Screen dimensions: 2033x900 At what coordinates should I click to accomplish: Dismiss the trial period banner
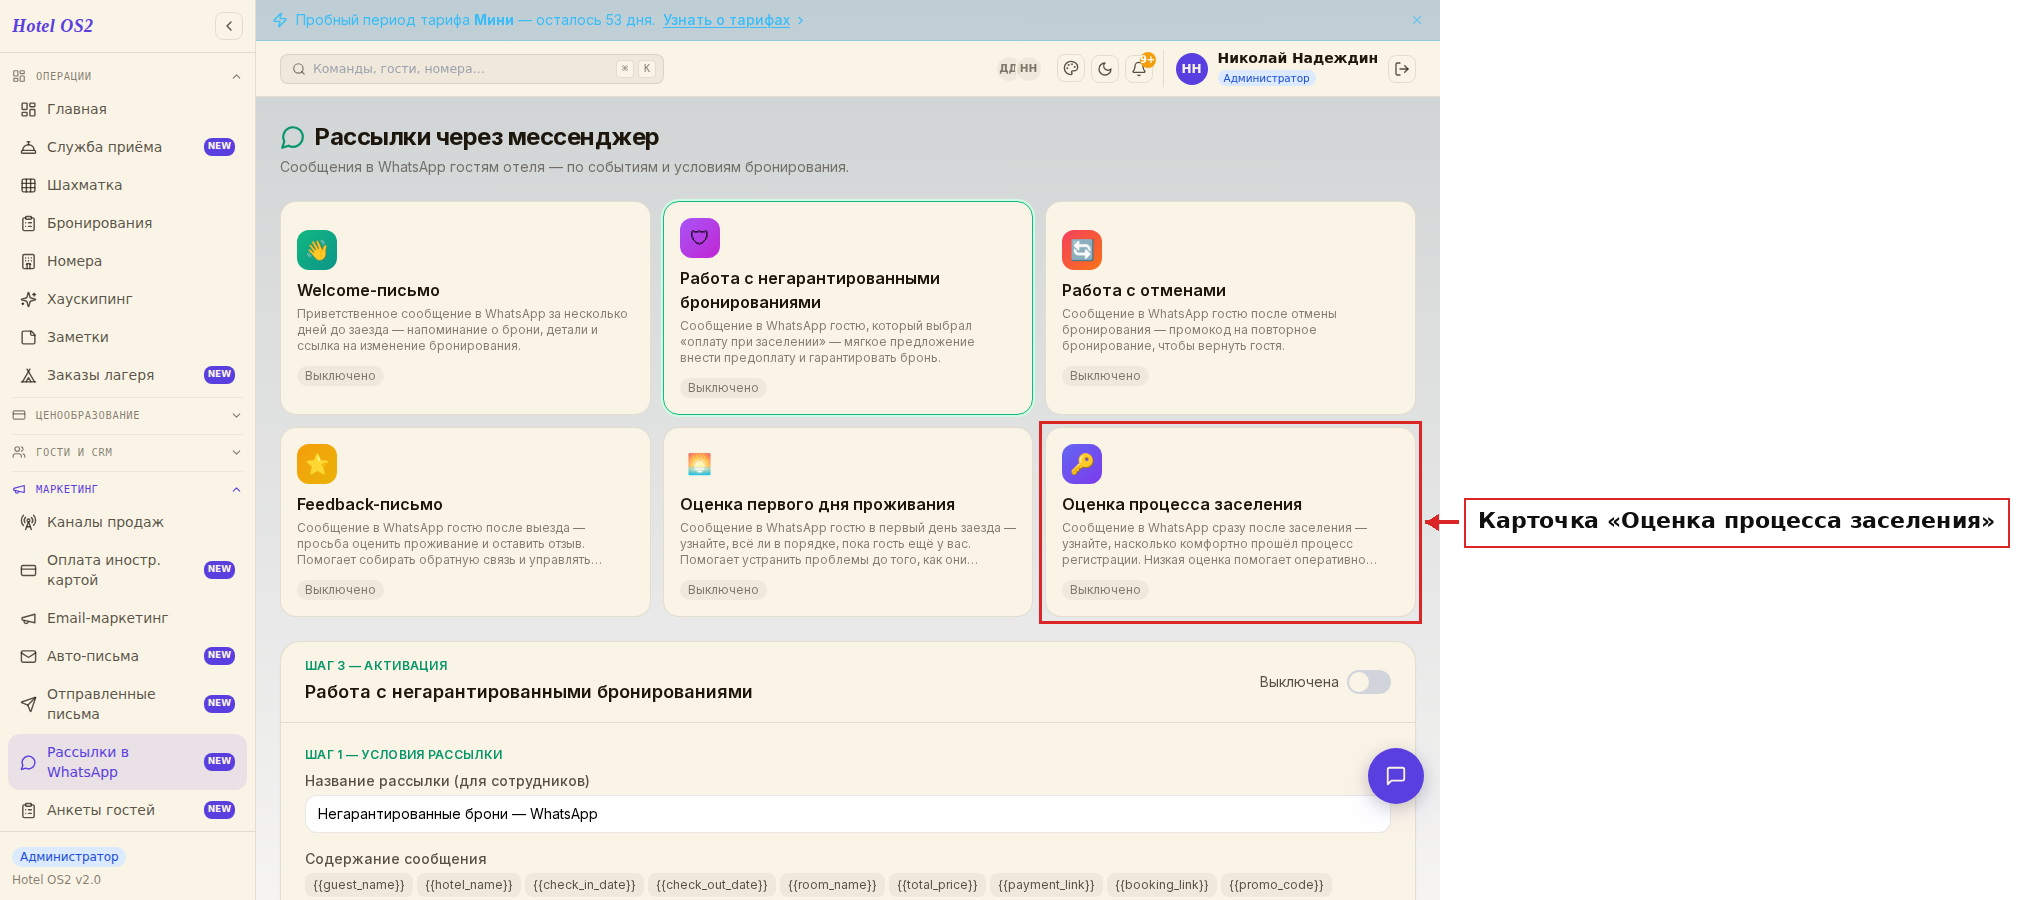click(x=1417, y=20)
